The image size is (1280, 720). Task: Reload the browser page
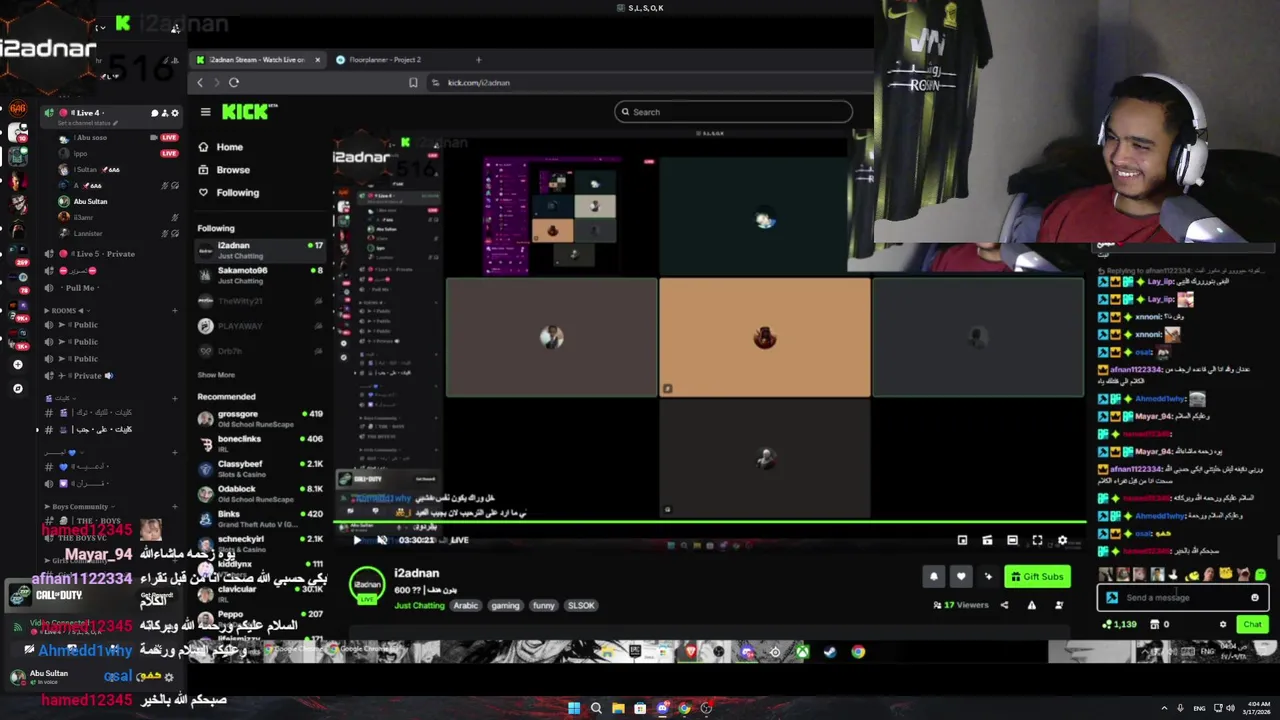pos(234,83)
